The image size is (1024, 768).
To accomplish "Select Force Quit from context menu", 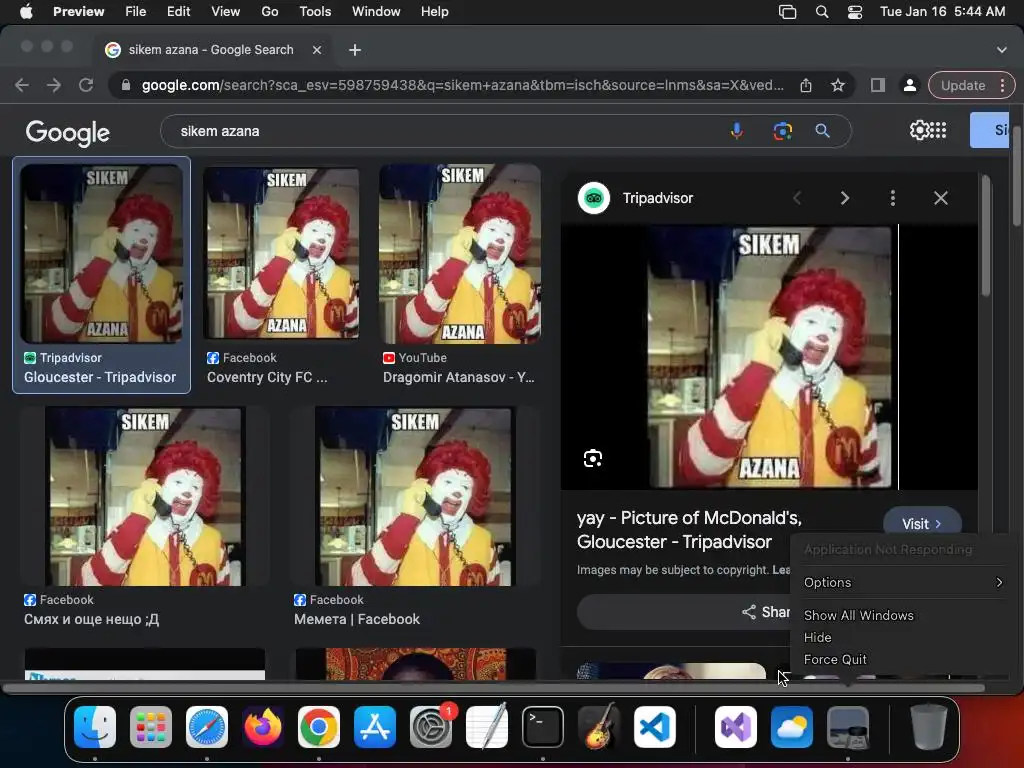I will coord(835,659).
